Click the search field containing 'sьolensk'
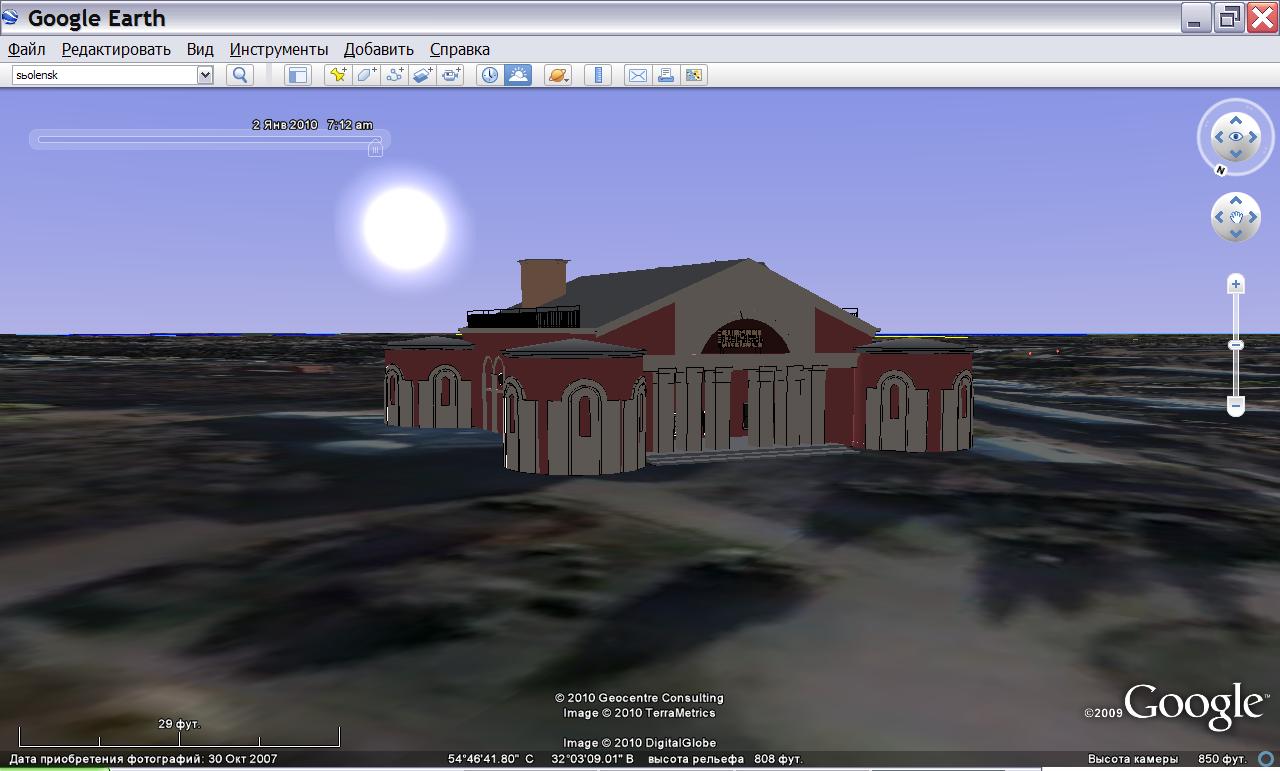Image resolution: width=1280 pixels, height=771 pixels. (105, 75)
